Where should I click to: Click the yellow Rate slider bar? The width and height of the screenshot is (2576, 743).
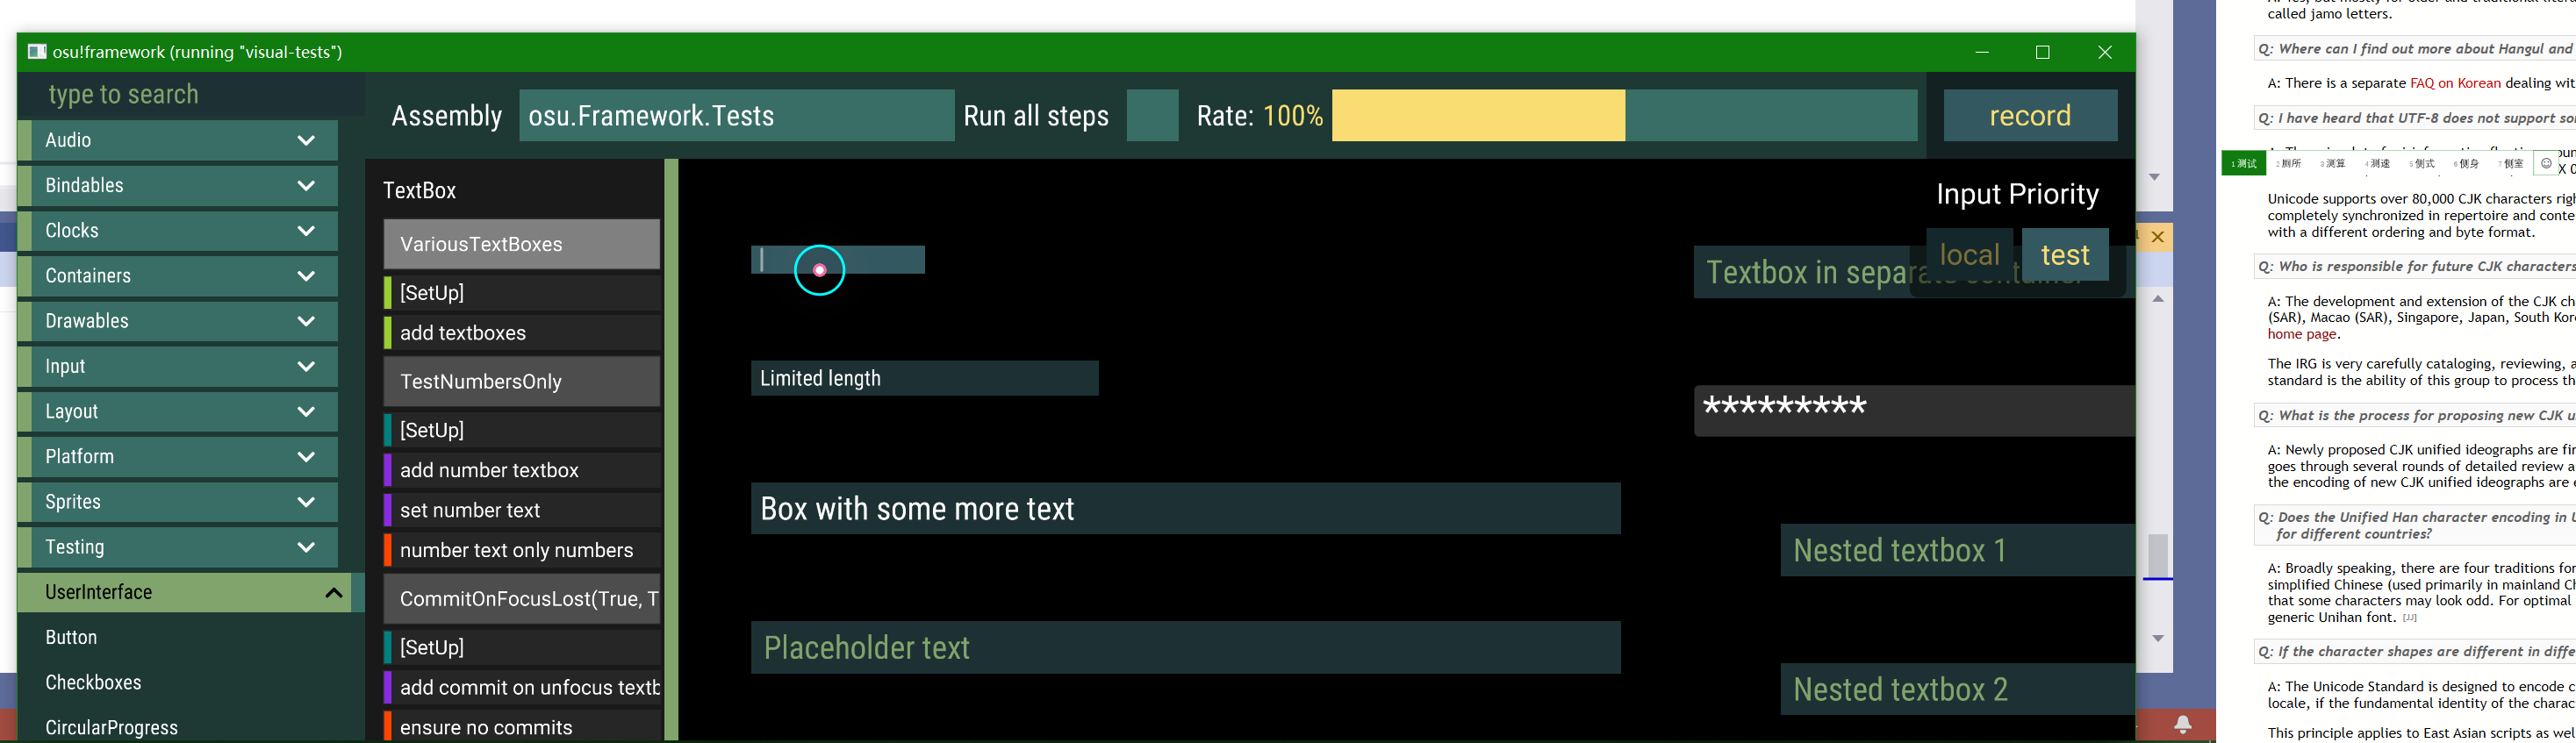click(1480, 115)
